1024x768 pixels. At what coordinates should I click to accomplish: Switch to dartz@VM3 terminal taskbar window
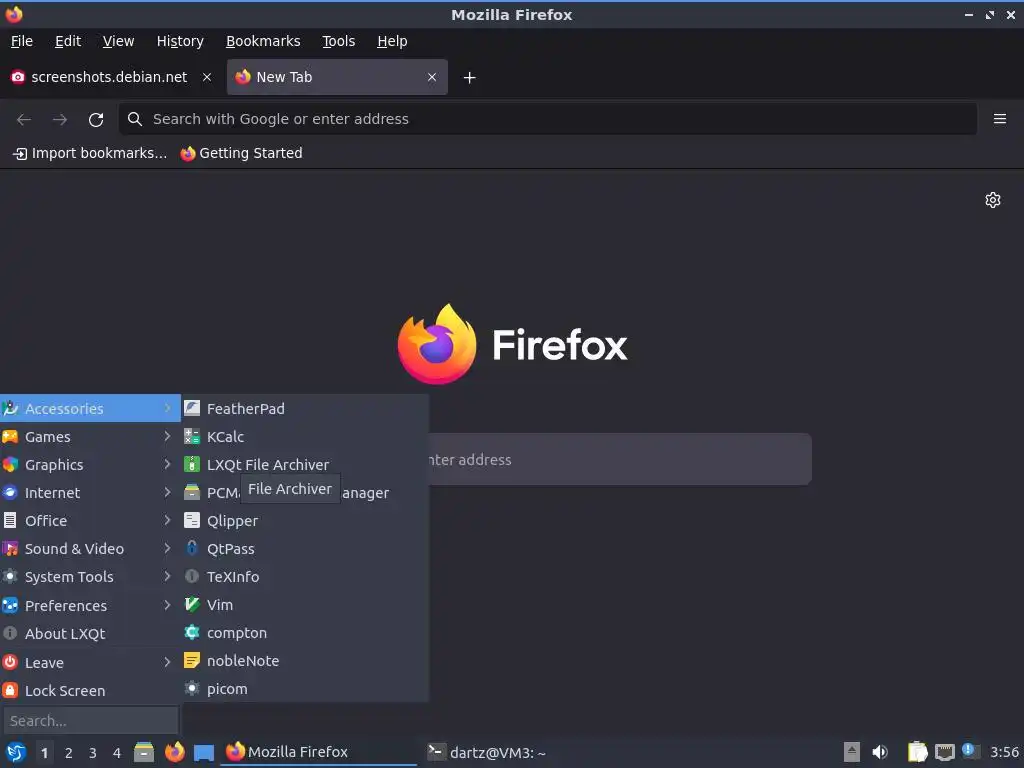pos(487,752)
